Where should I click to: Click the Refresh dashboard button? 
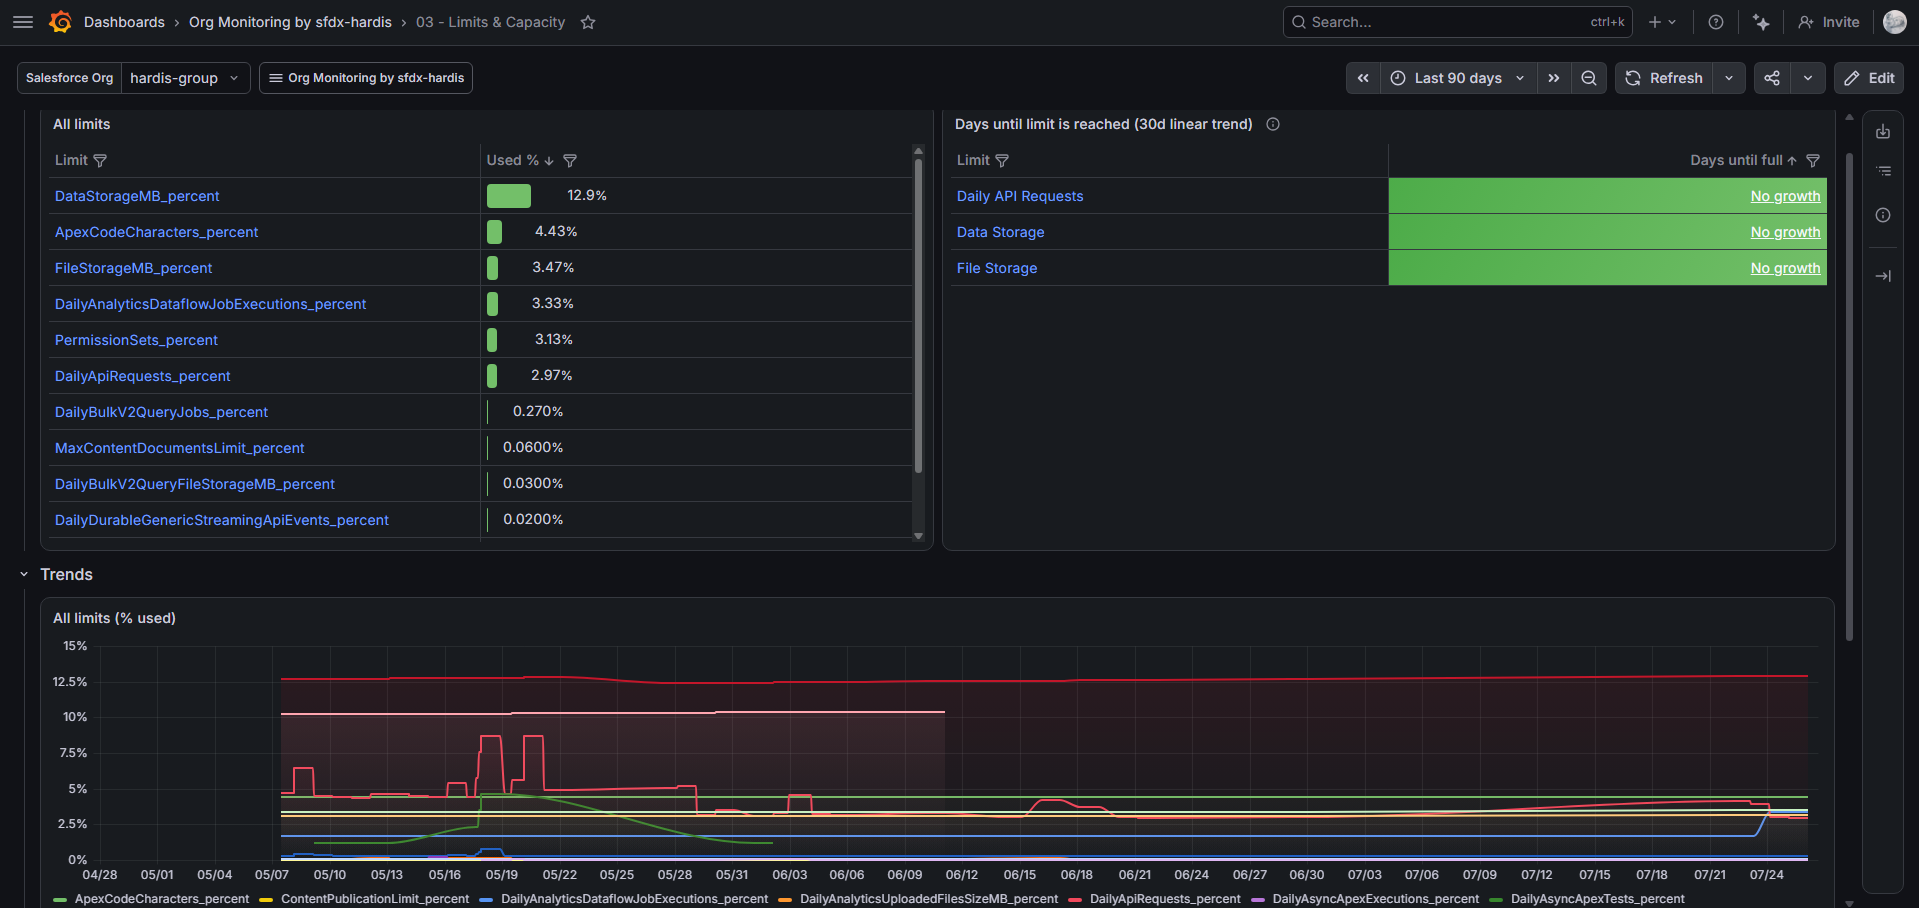pos(1665,78)
